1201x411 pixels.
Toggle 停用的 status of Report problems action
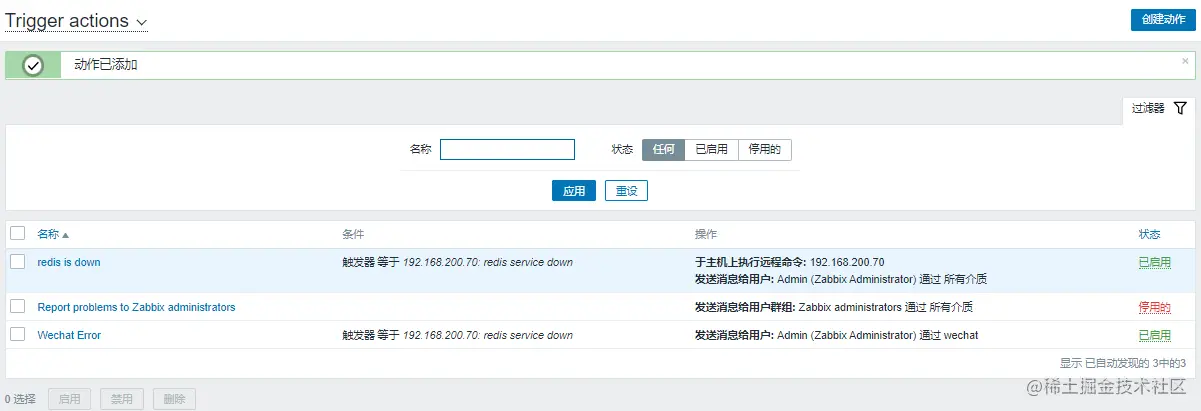(1154, 307)
